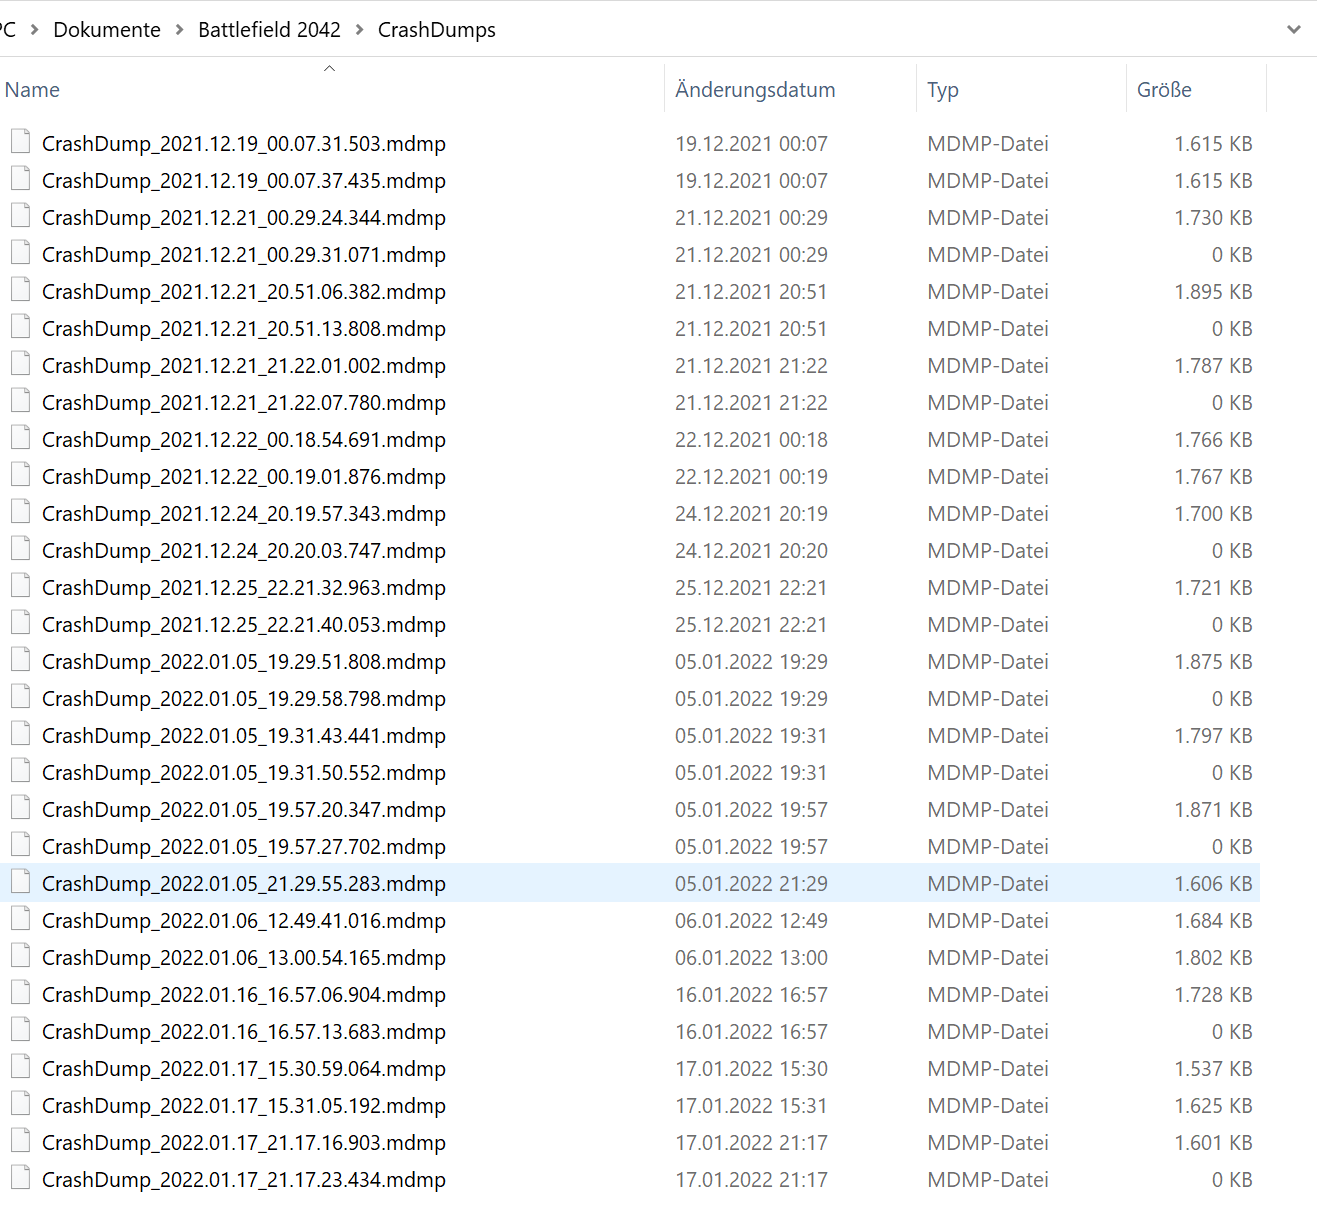Click date 21.12.2021 21:22 of CrashDump_2021.12.21_21.22.01.002
This screenshot has height=1222, width=1317.
[751, 365]
